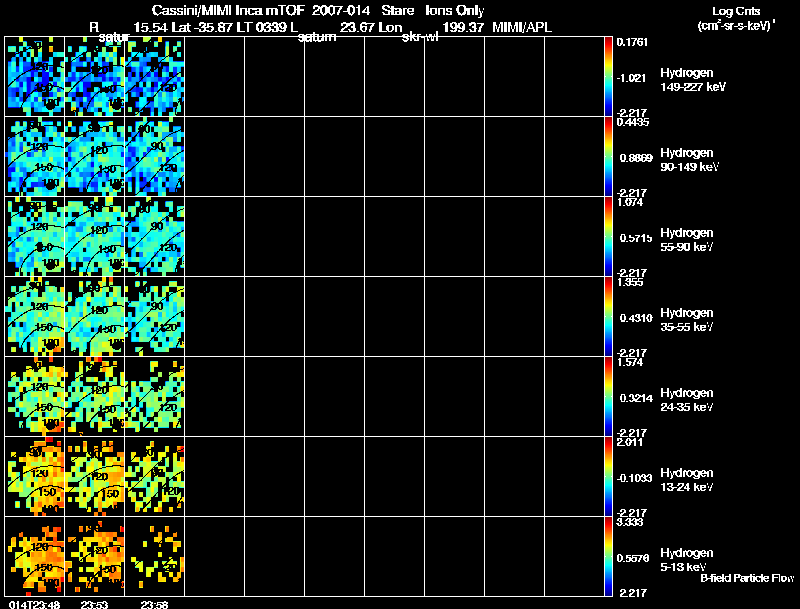Click the '0.5576' colorbar midpoint value
The height and width of the screenshot is (609, 800).
click(x=633, y=558)
